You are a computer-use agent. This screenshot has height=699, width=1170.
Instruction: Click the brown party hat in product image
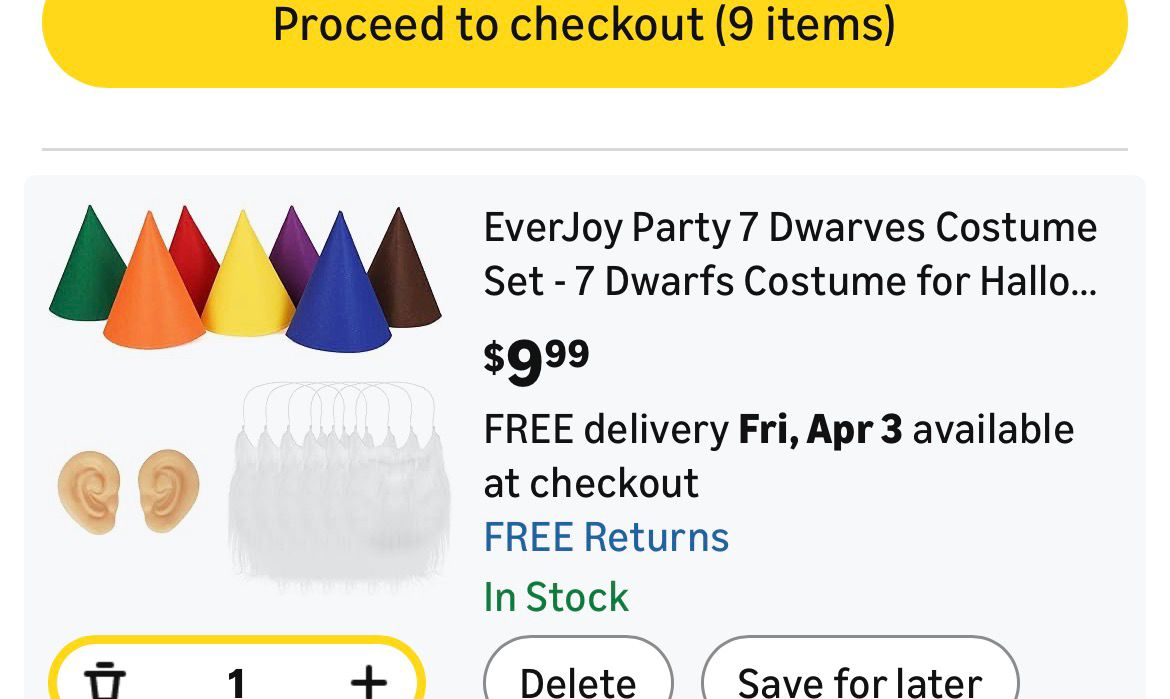pos(405,275)
